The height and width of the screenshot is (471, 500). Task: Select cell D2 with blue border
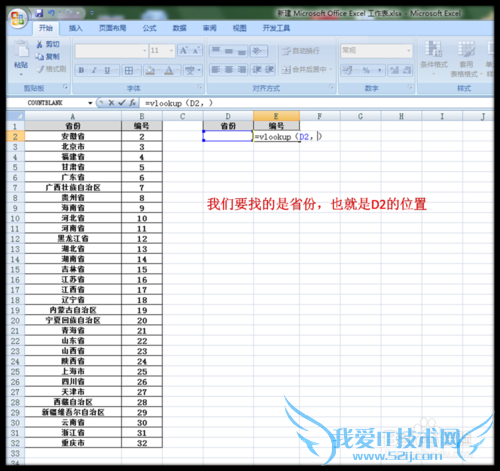point(228,136)
